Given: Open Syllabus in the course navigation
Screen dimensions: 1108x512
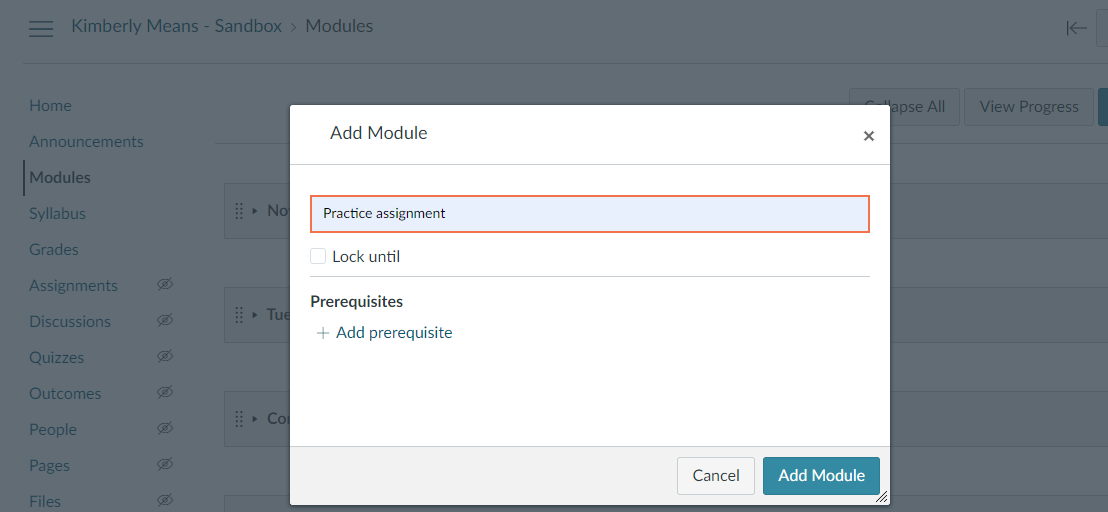Looking at the screenshot, I should 57,213.
